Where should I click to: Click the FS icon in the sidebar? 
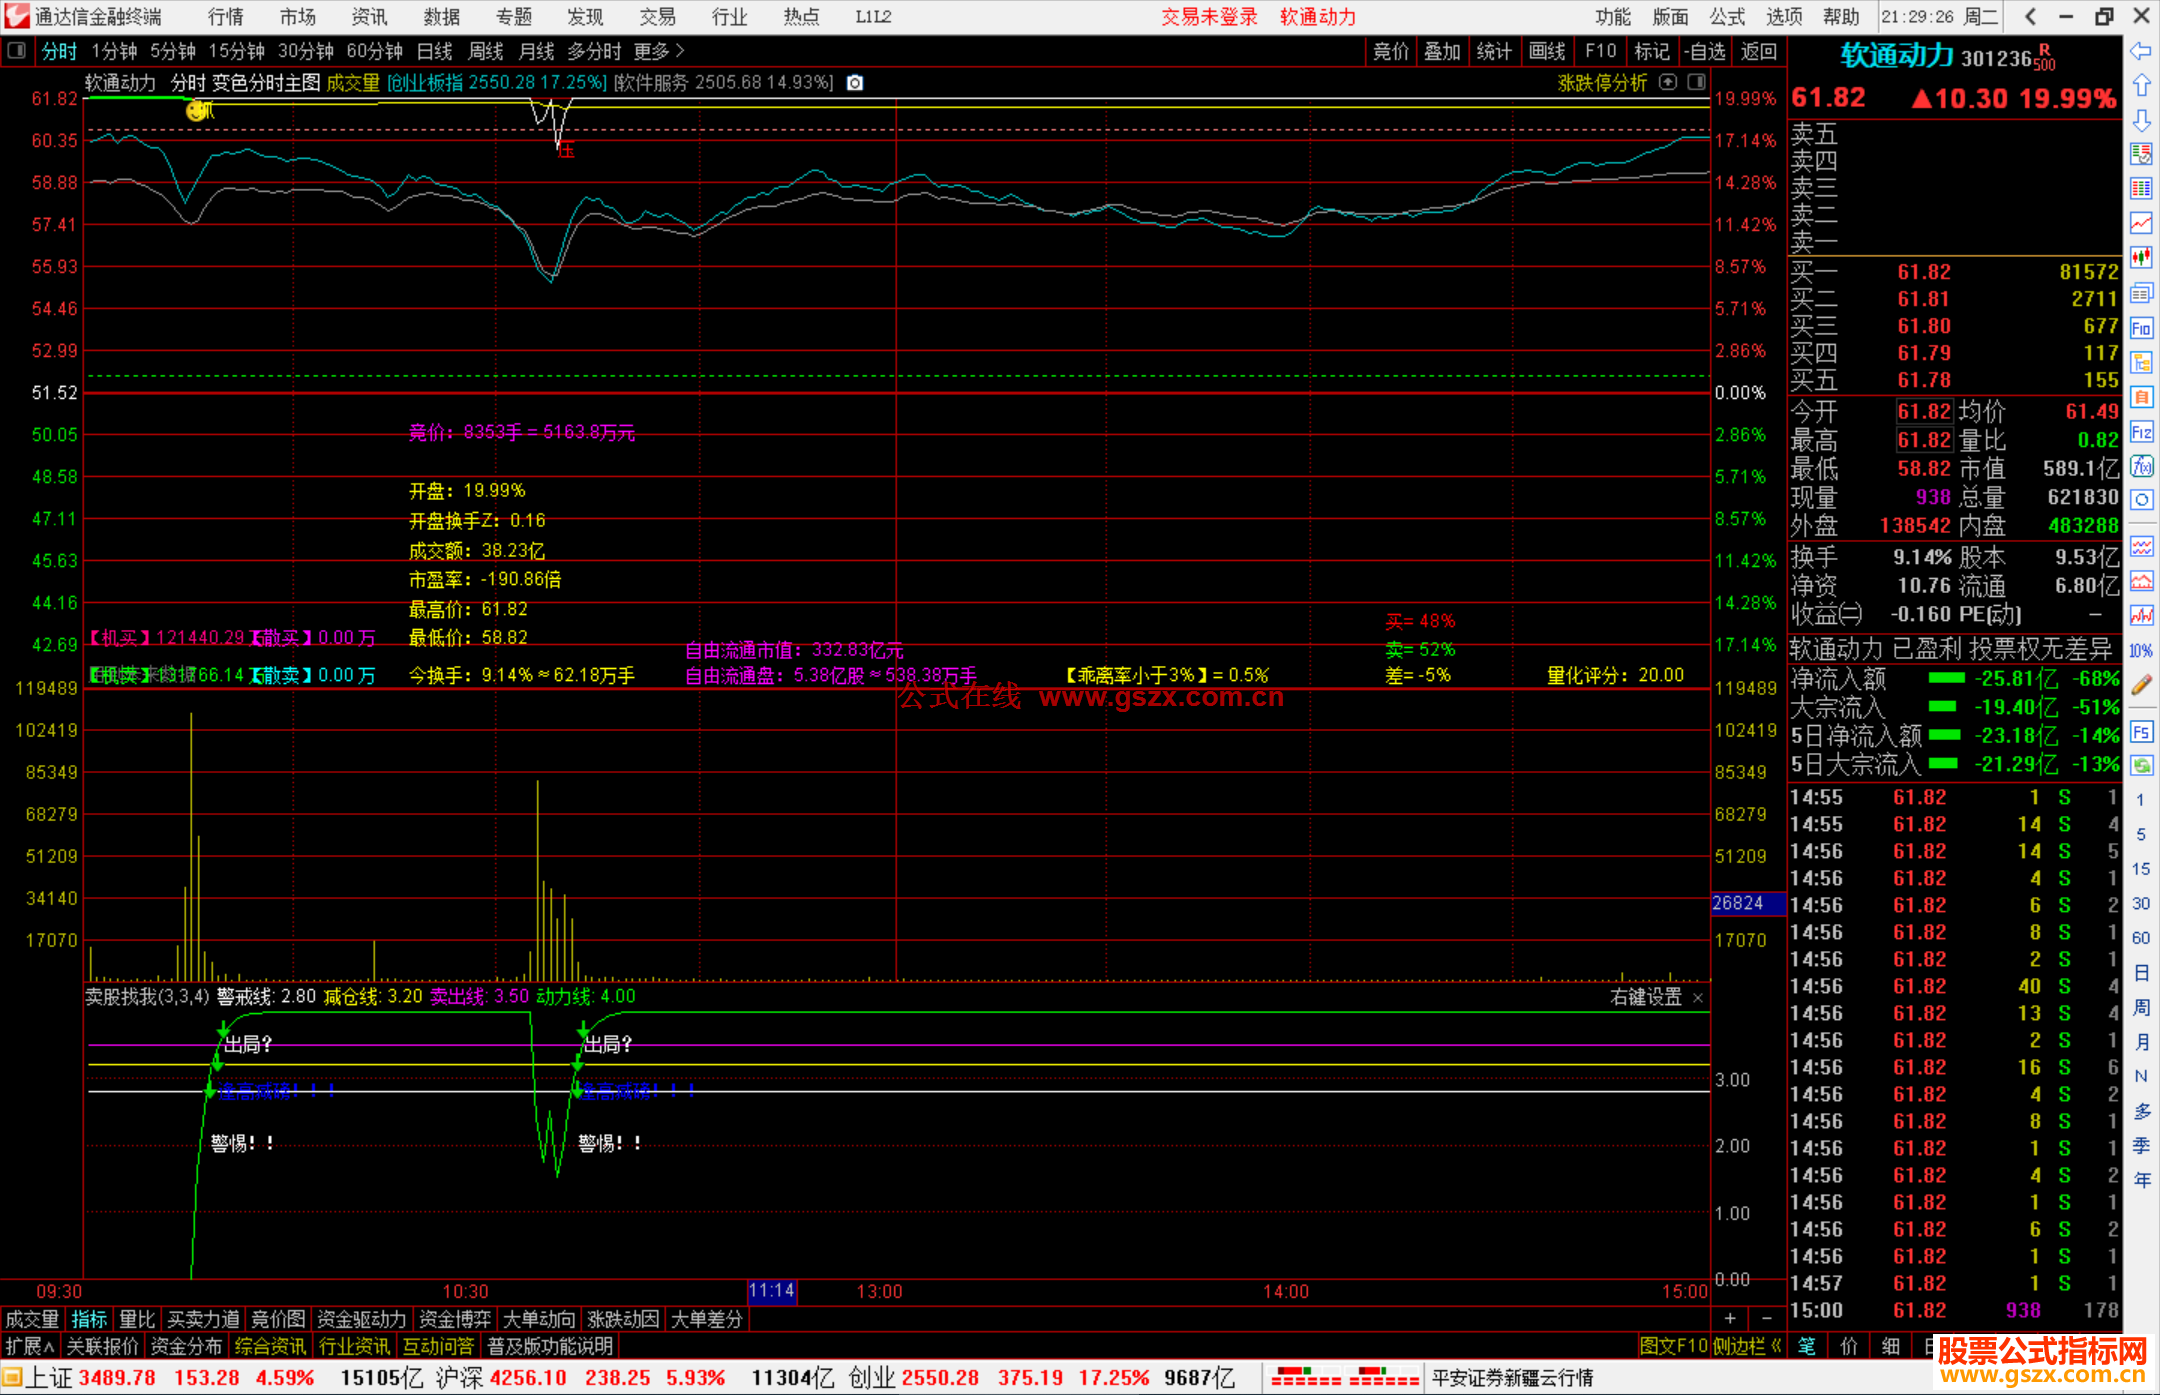click(2141, 732)
